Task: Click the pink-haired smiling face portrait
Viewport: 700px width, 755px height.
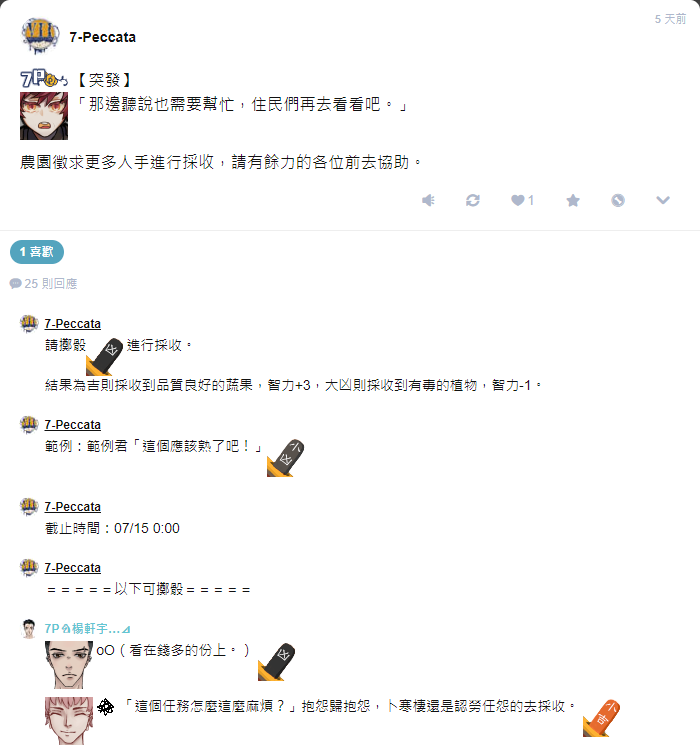Action: point(69,721)
